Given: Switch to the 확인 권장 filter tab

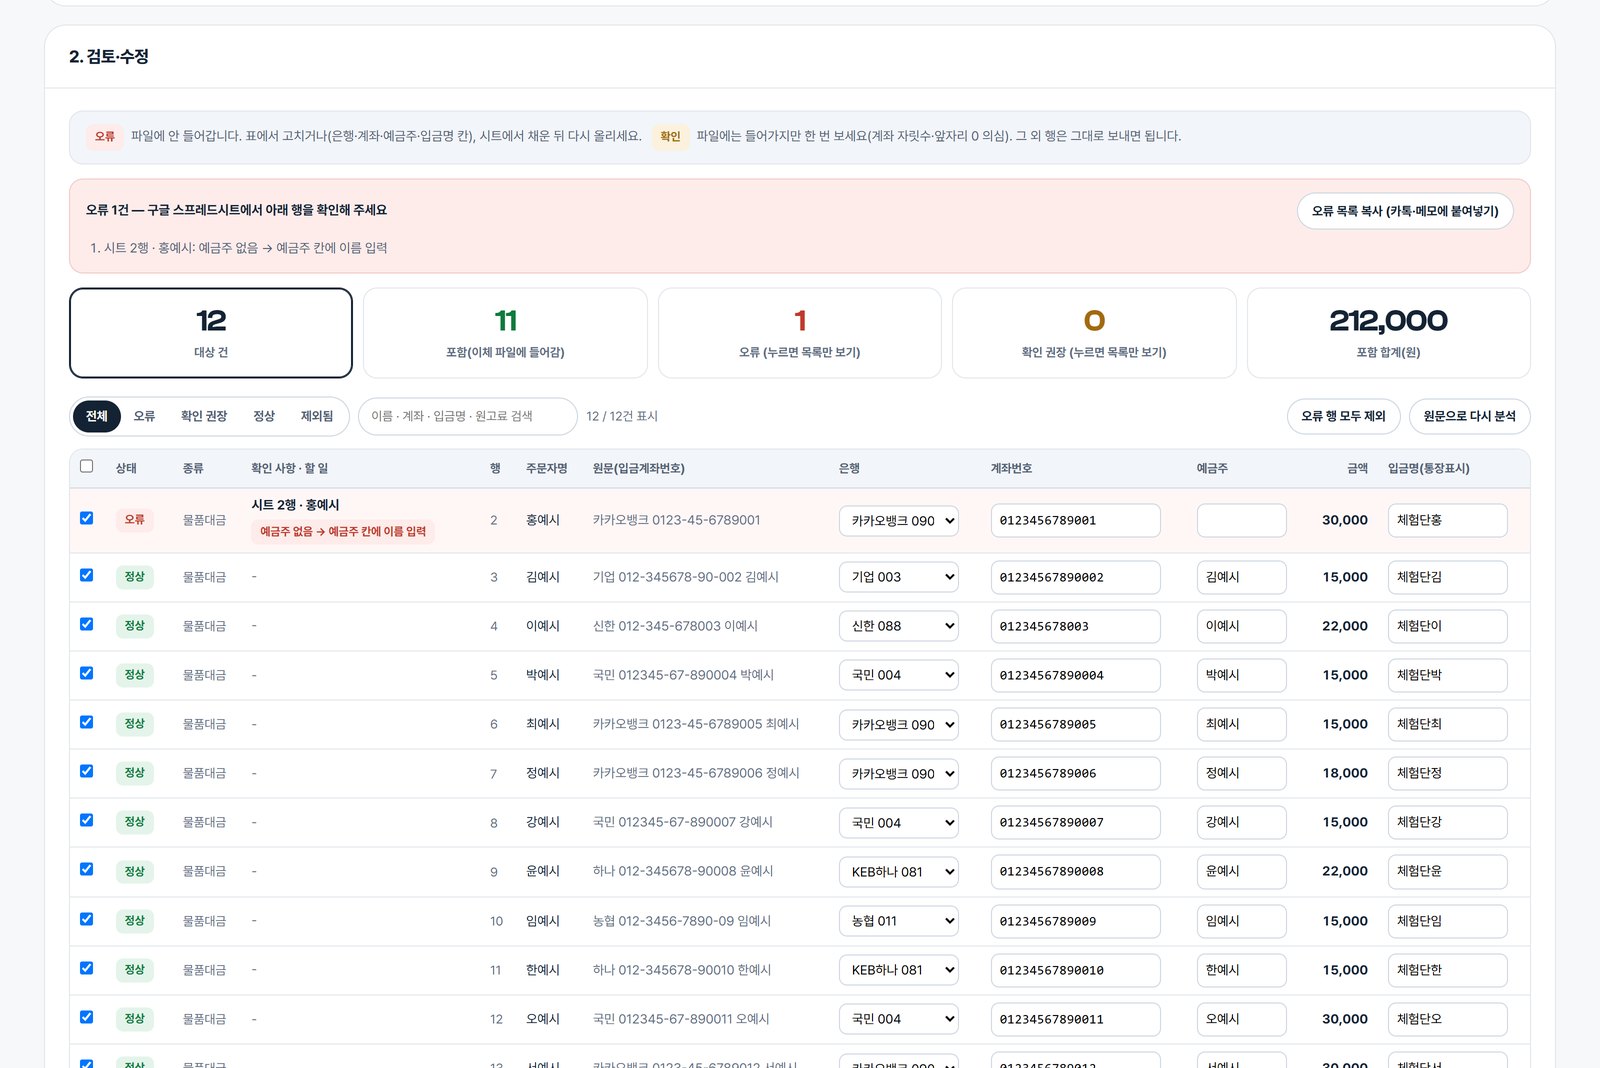Looking at the screenshot, I should (204, 416).
